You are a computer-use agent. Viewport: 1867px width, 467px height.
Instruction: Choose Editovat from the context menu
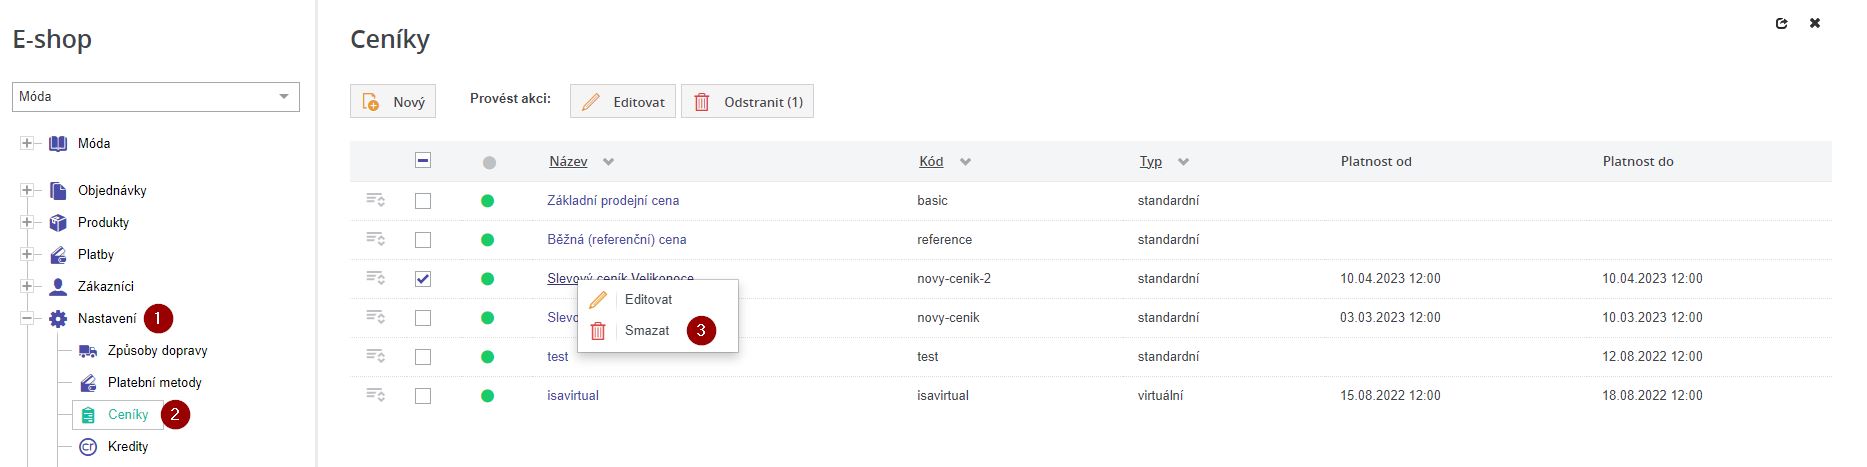[x=647, y=300]
